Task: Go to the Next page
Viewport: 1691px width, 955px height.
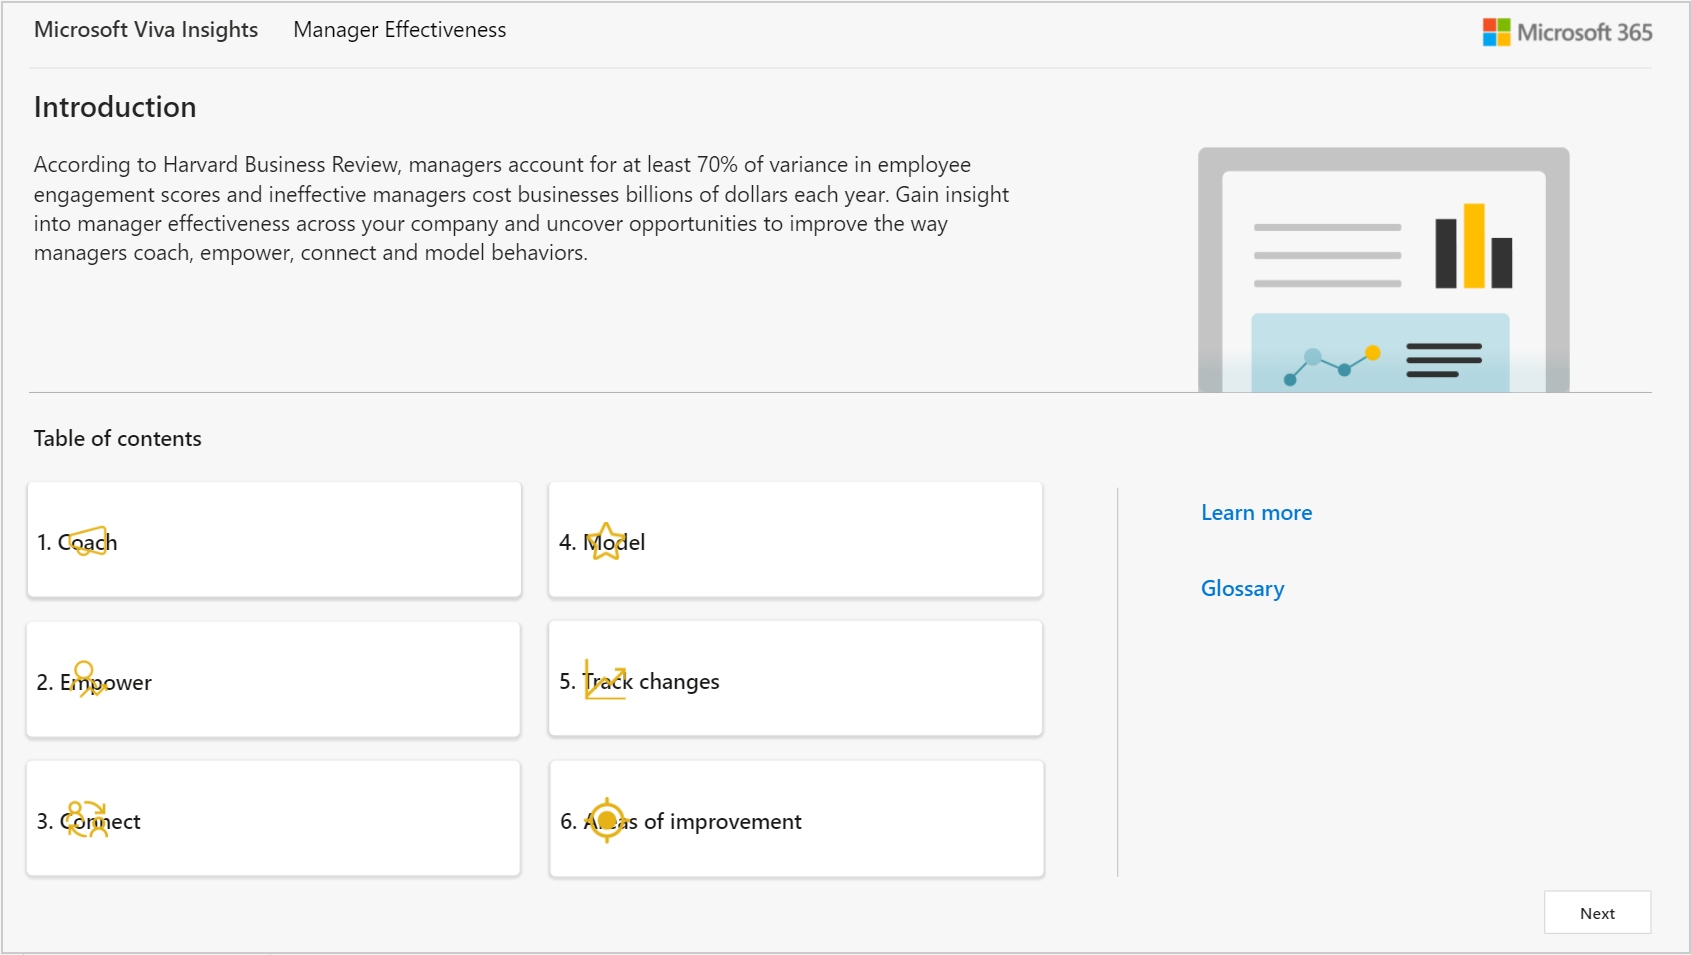Action: click(x=1597, y=913)
